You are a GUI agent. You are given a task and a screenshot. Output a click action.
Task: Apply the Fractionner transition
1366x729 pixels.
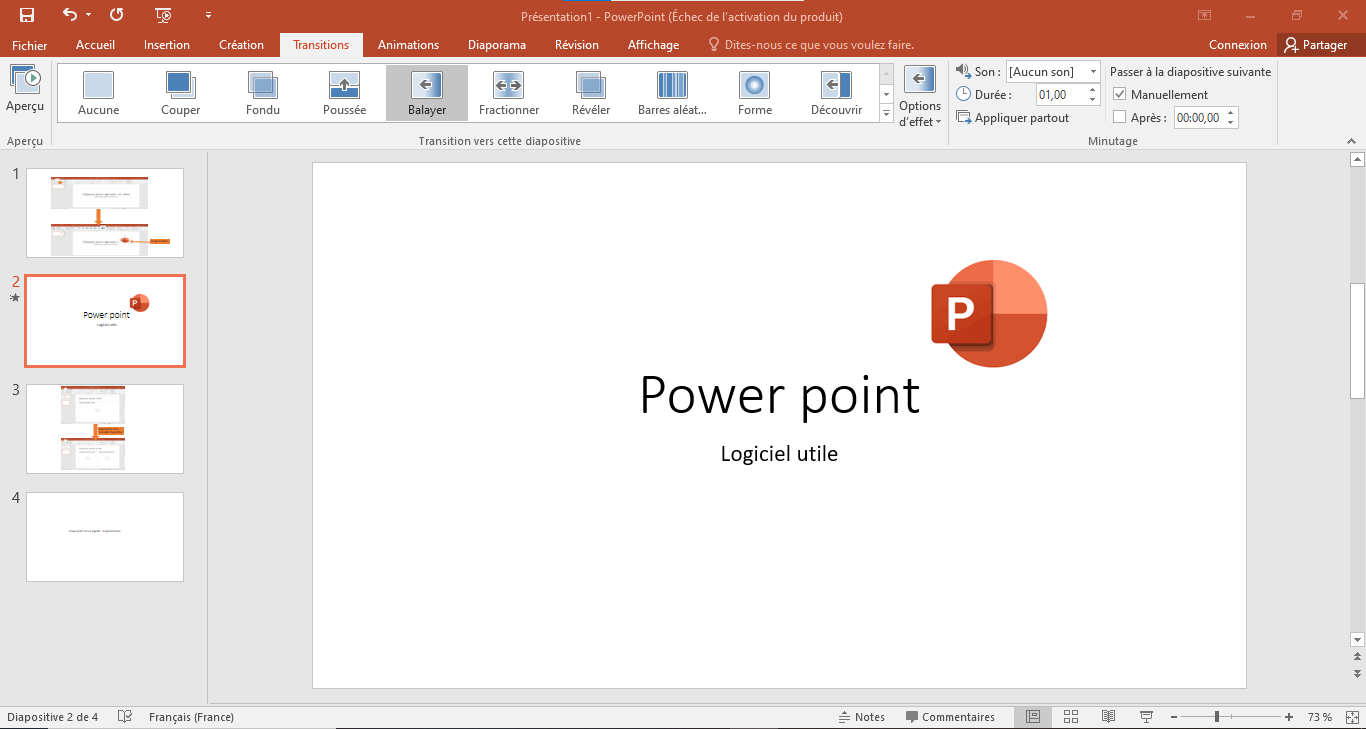509,93
